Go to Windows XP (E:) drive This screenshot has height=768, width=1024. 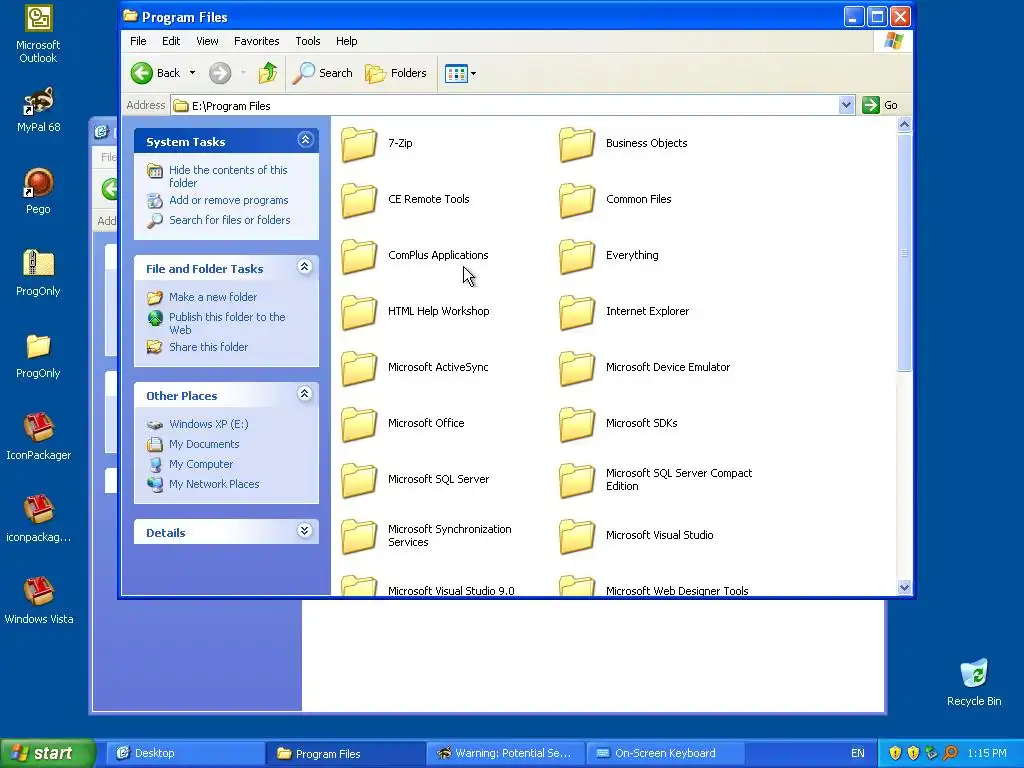pyautogui.click(x=208, y=424)
